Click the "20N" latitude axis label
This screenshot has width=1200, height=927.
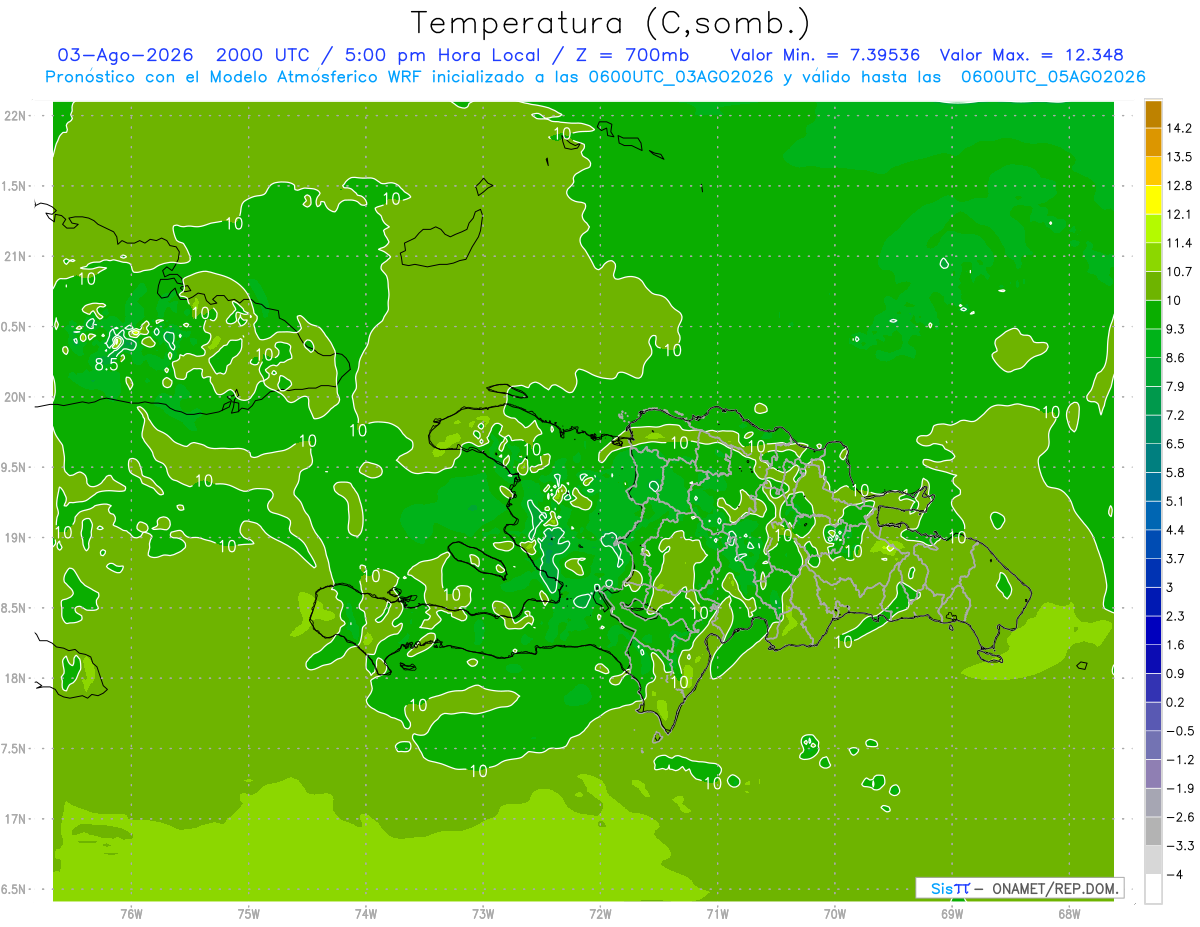(x=17, y=397)
